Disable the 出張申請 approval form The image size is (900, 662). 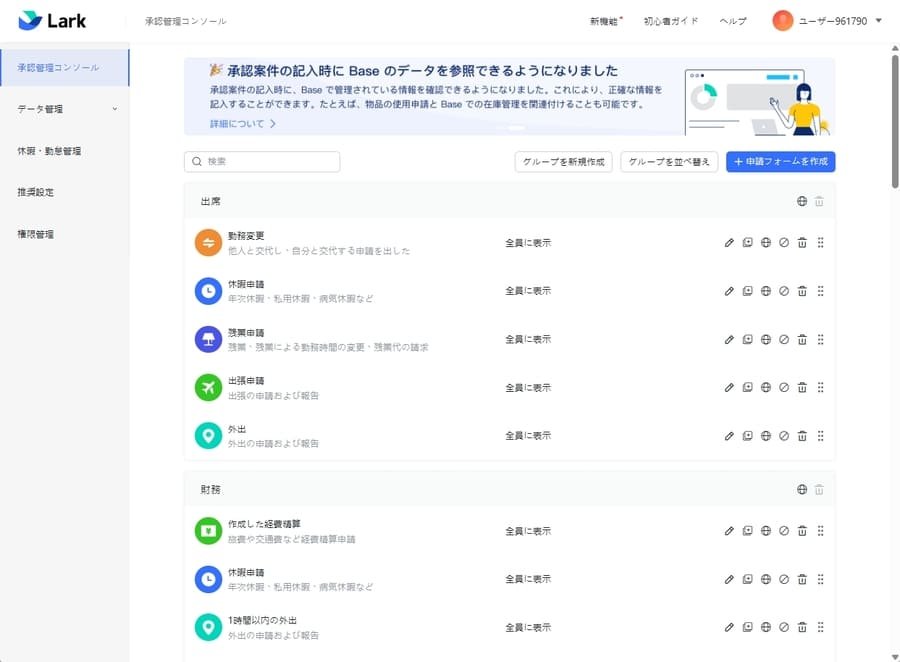(784, 387)
